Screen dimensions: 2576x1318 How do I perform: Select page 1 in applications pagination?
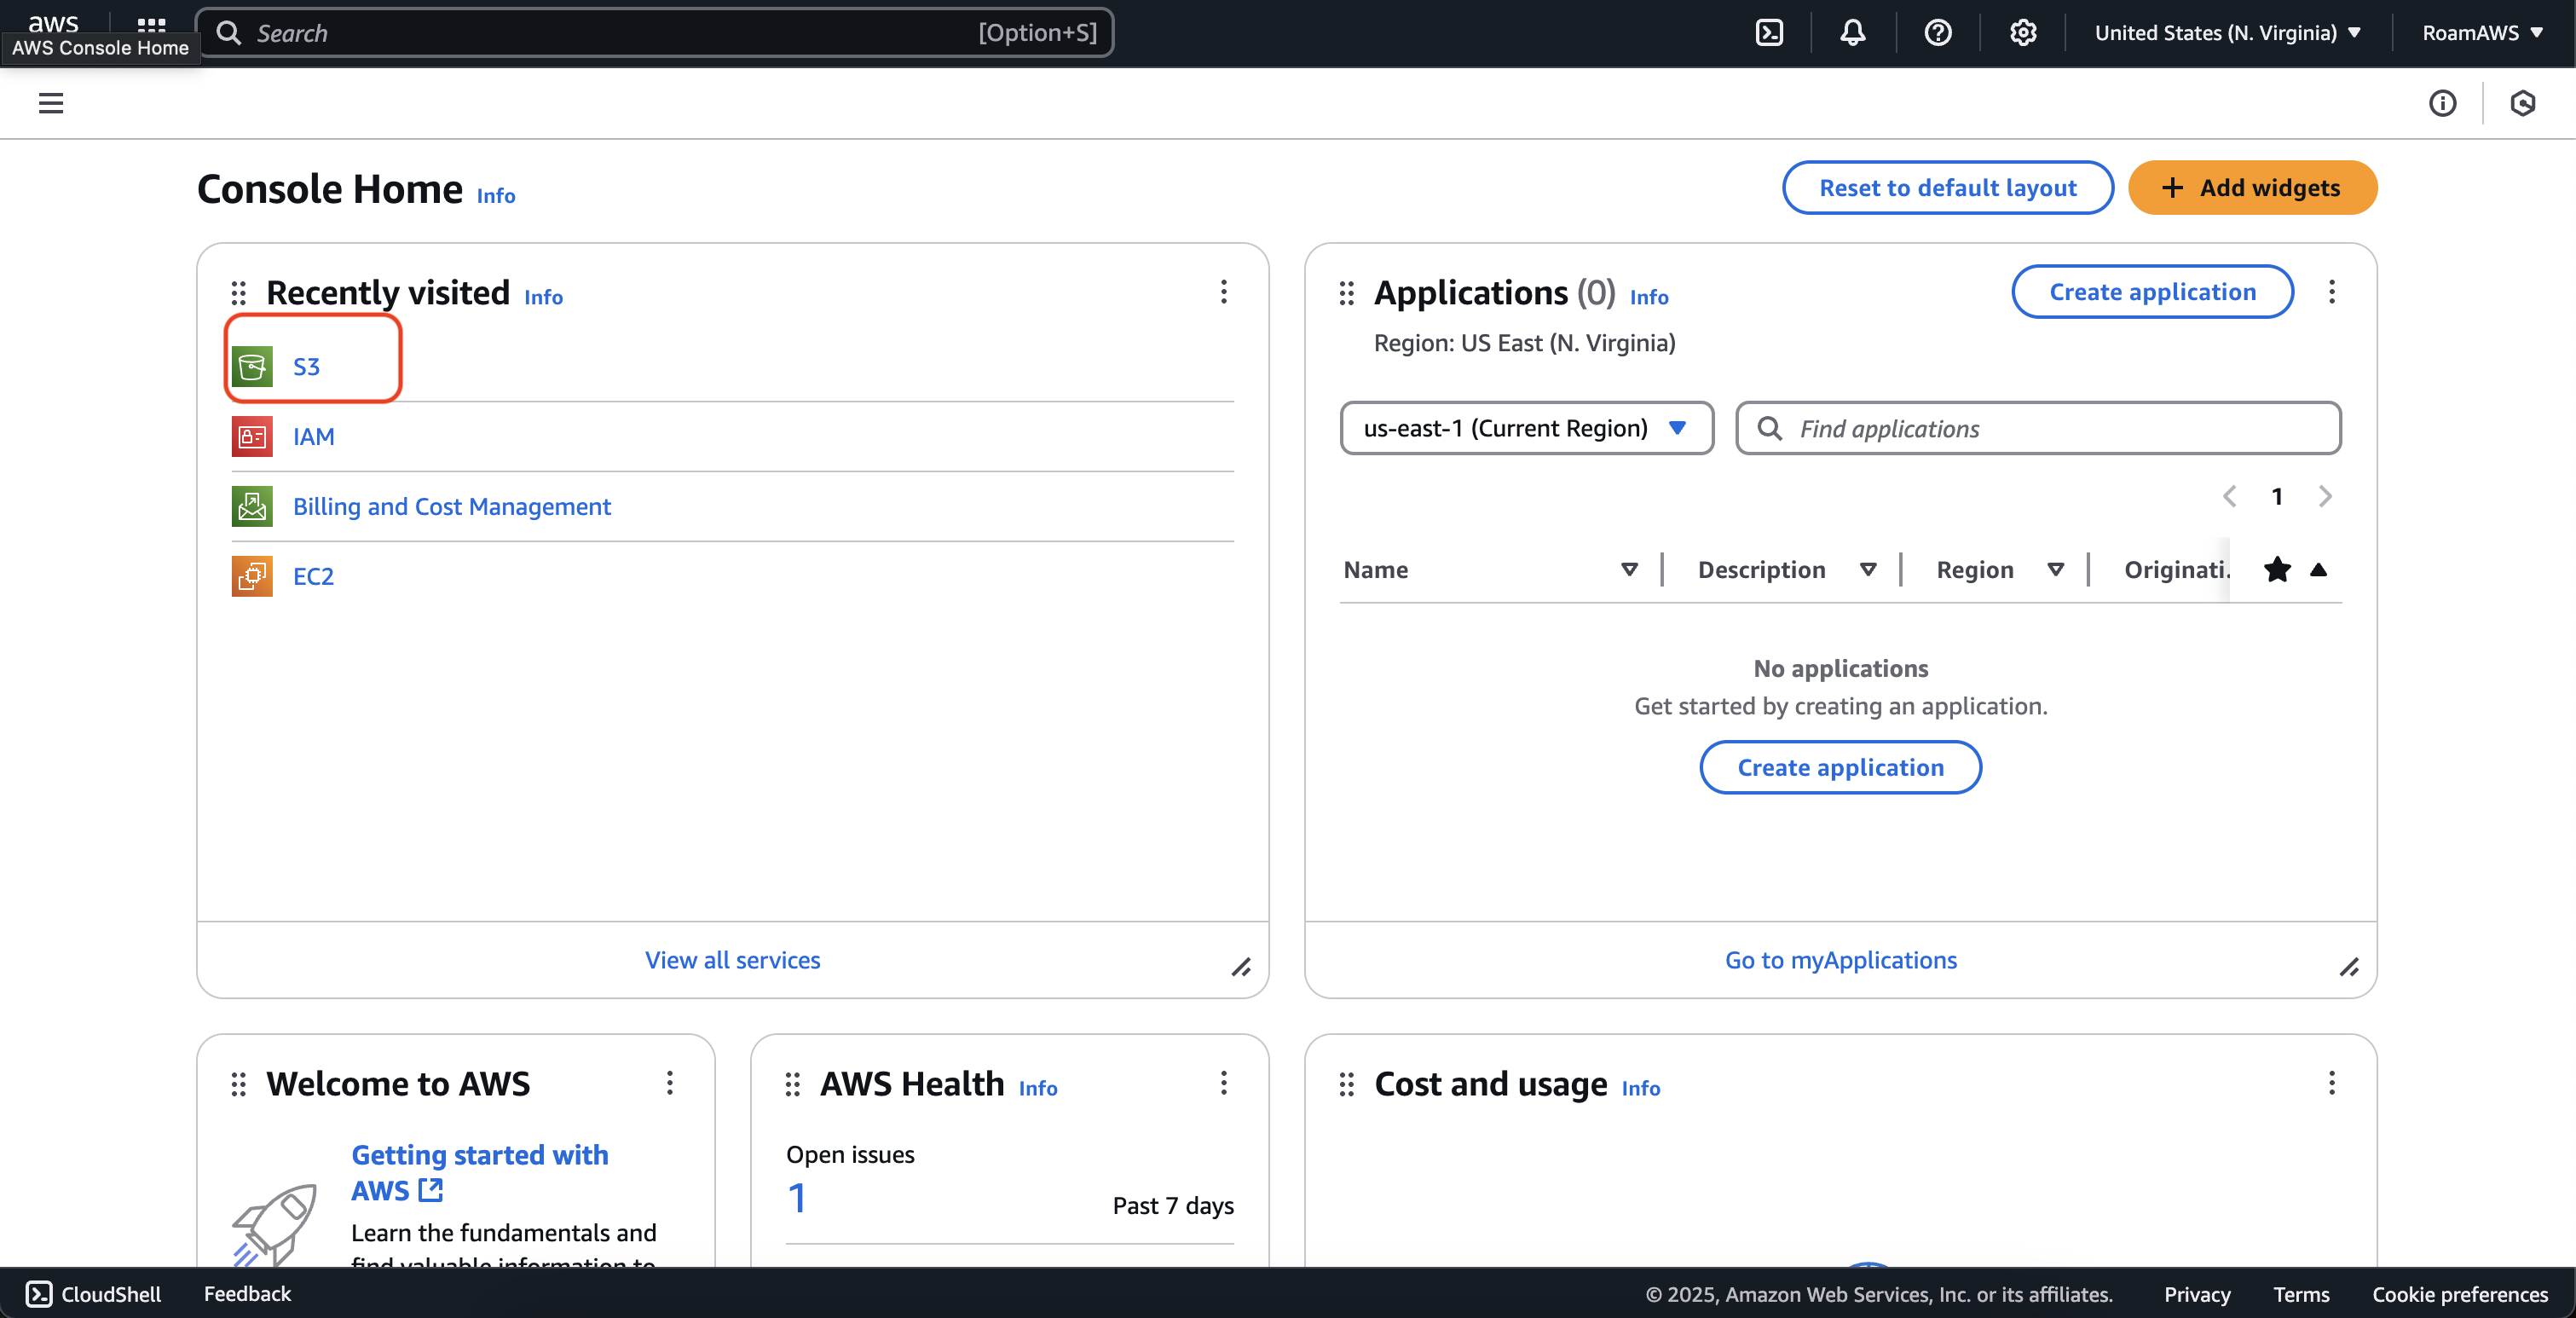(2277, 496)
